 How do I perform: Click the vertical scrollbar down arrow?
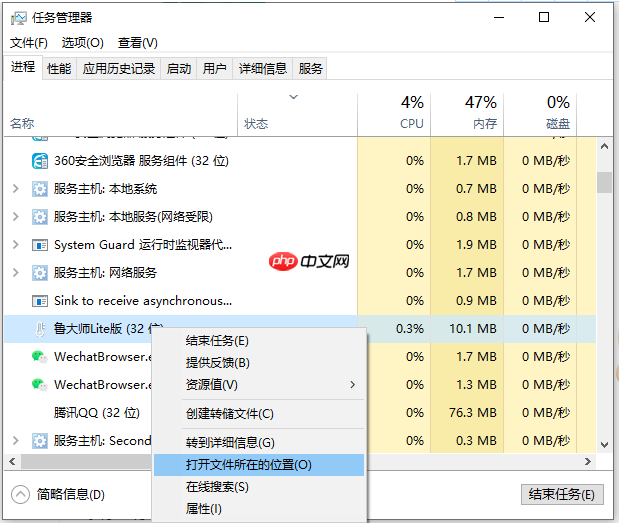(x=604, y=445)
